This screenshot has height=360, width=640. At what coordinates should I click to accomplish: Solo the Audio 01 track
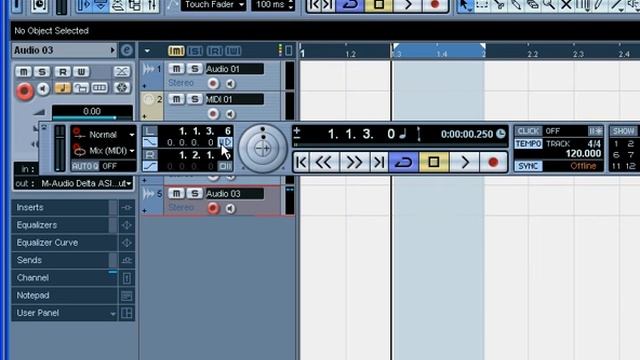click(x=195, y=69)
